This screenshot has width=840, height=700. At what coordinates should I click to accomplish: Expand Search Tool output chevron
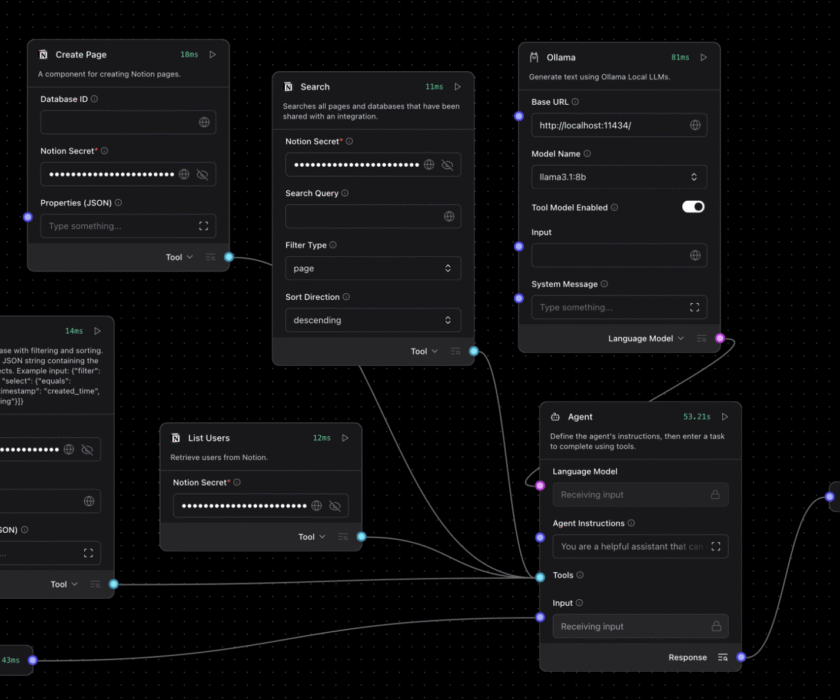(x=434, y=351)
